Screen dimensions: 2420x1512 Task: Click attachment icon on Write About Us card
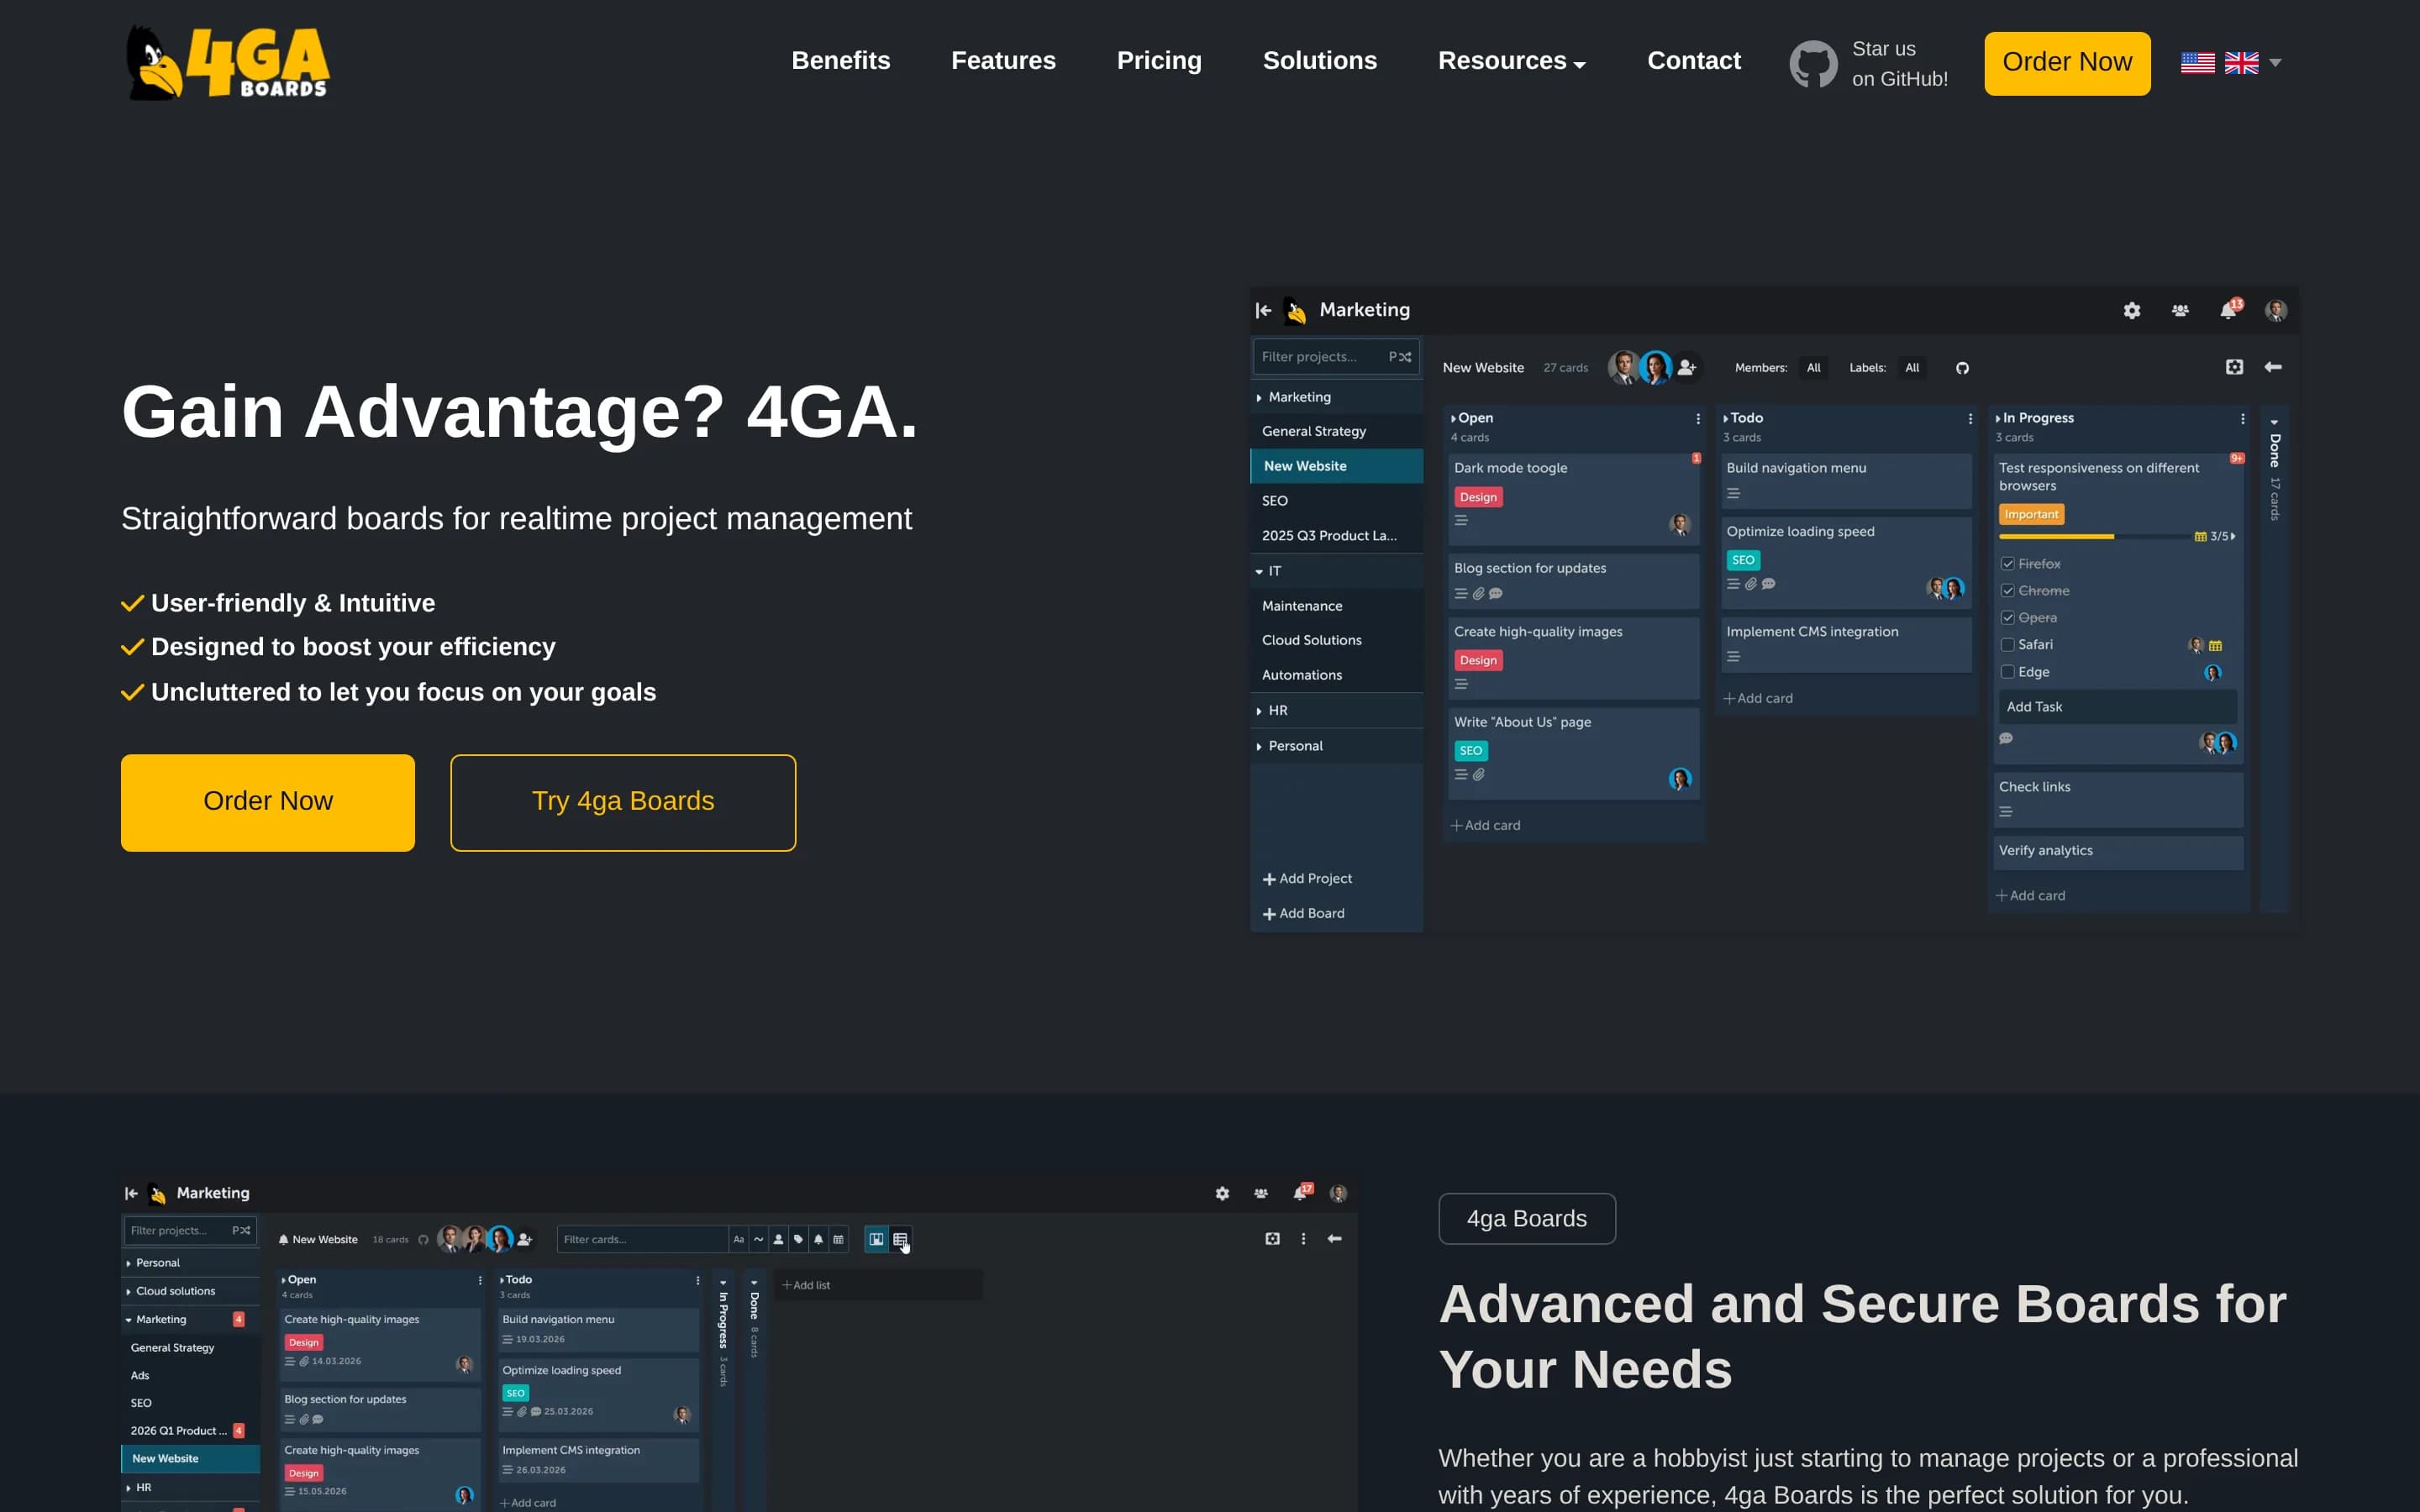click(1478, 774)
